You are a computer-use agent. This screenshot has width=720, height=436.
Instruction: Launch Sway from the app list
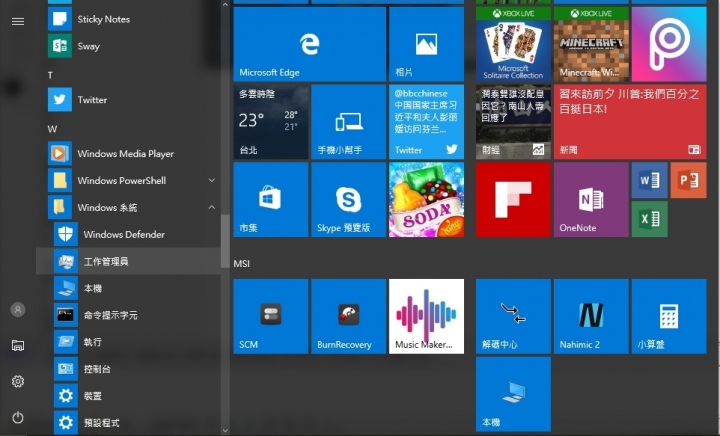click(129, 46)
